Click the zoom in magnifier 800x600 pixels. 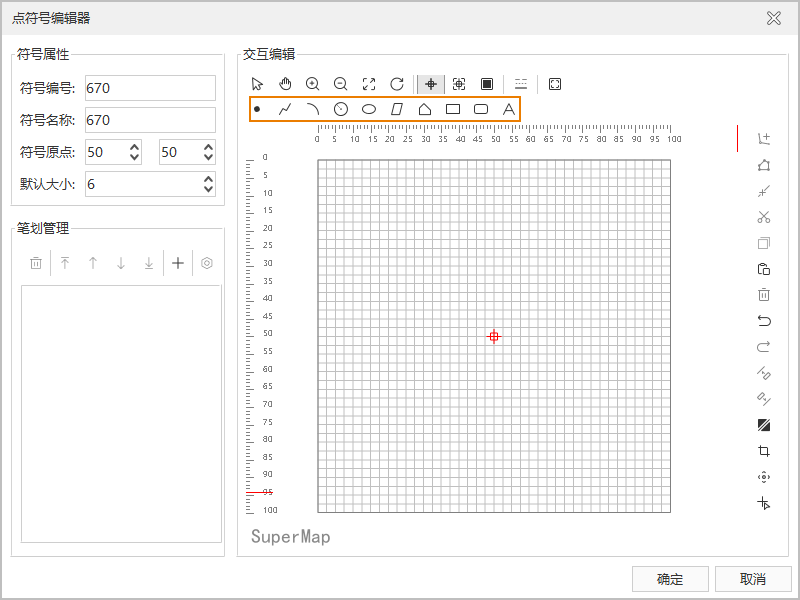click(x=313, y=84)
